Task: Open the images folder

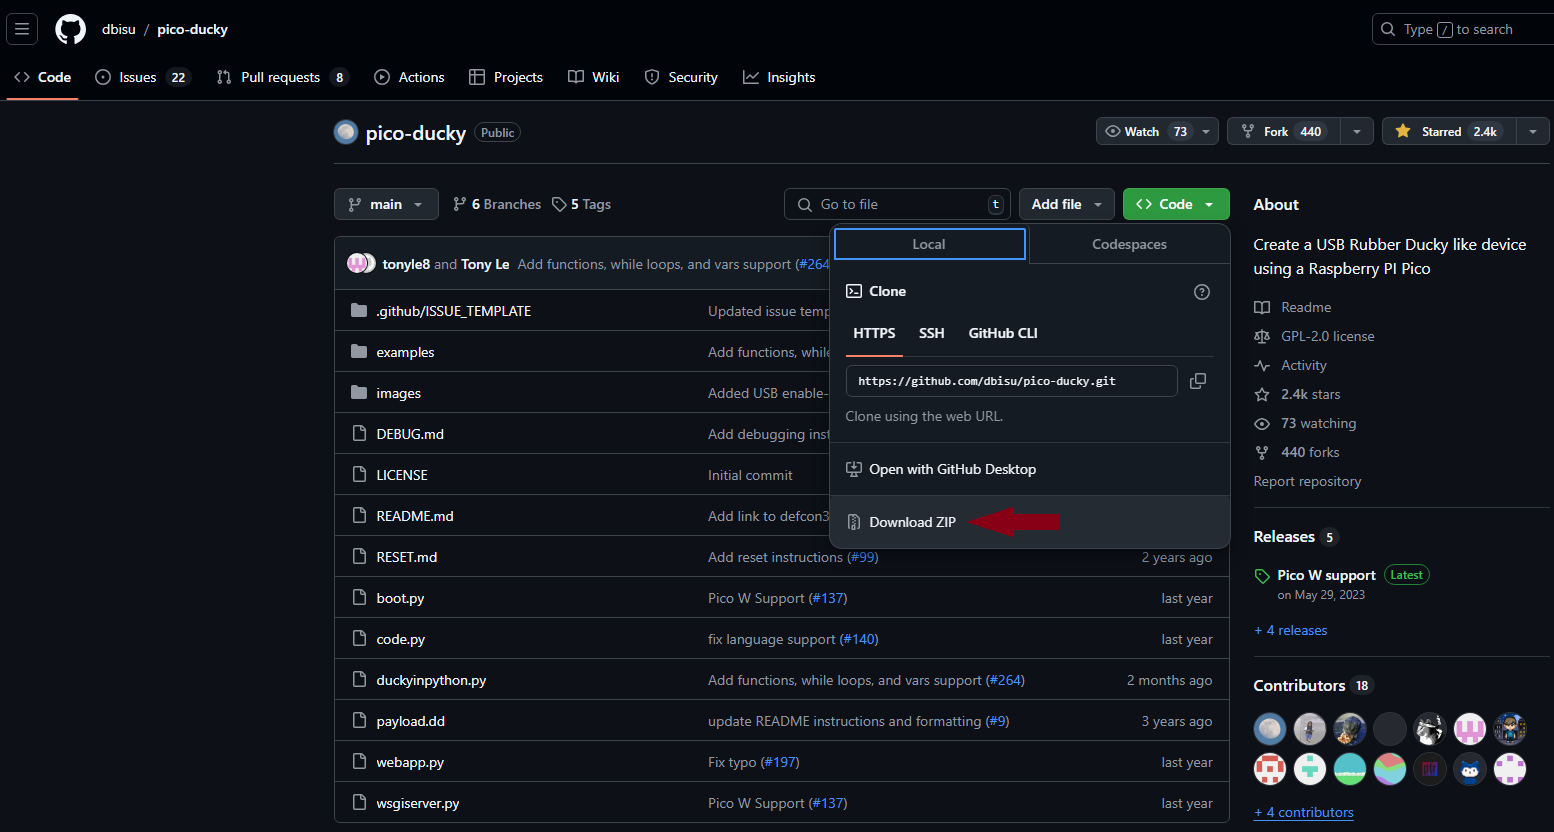Action: click(398, 393)
